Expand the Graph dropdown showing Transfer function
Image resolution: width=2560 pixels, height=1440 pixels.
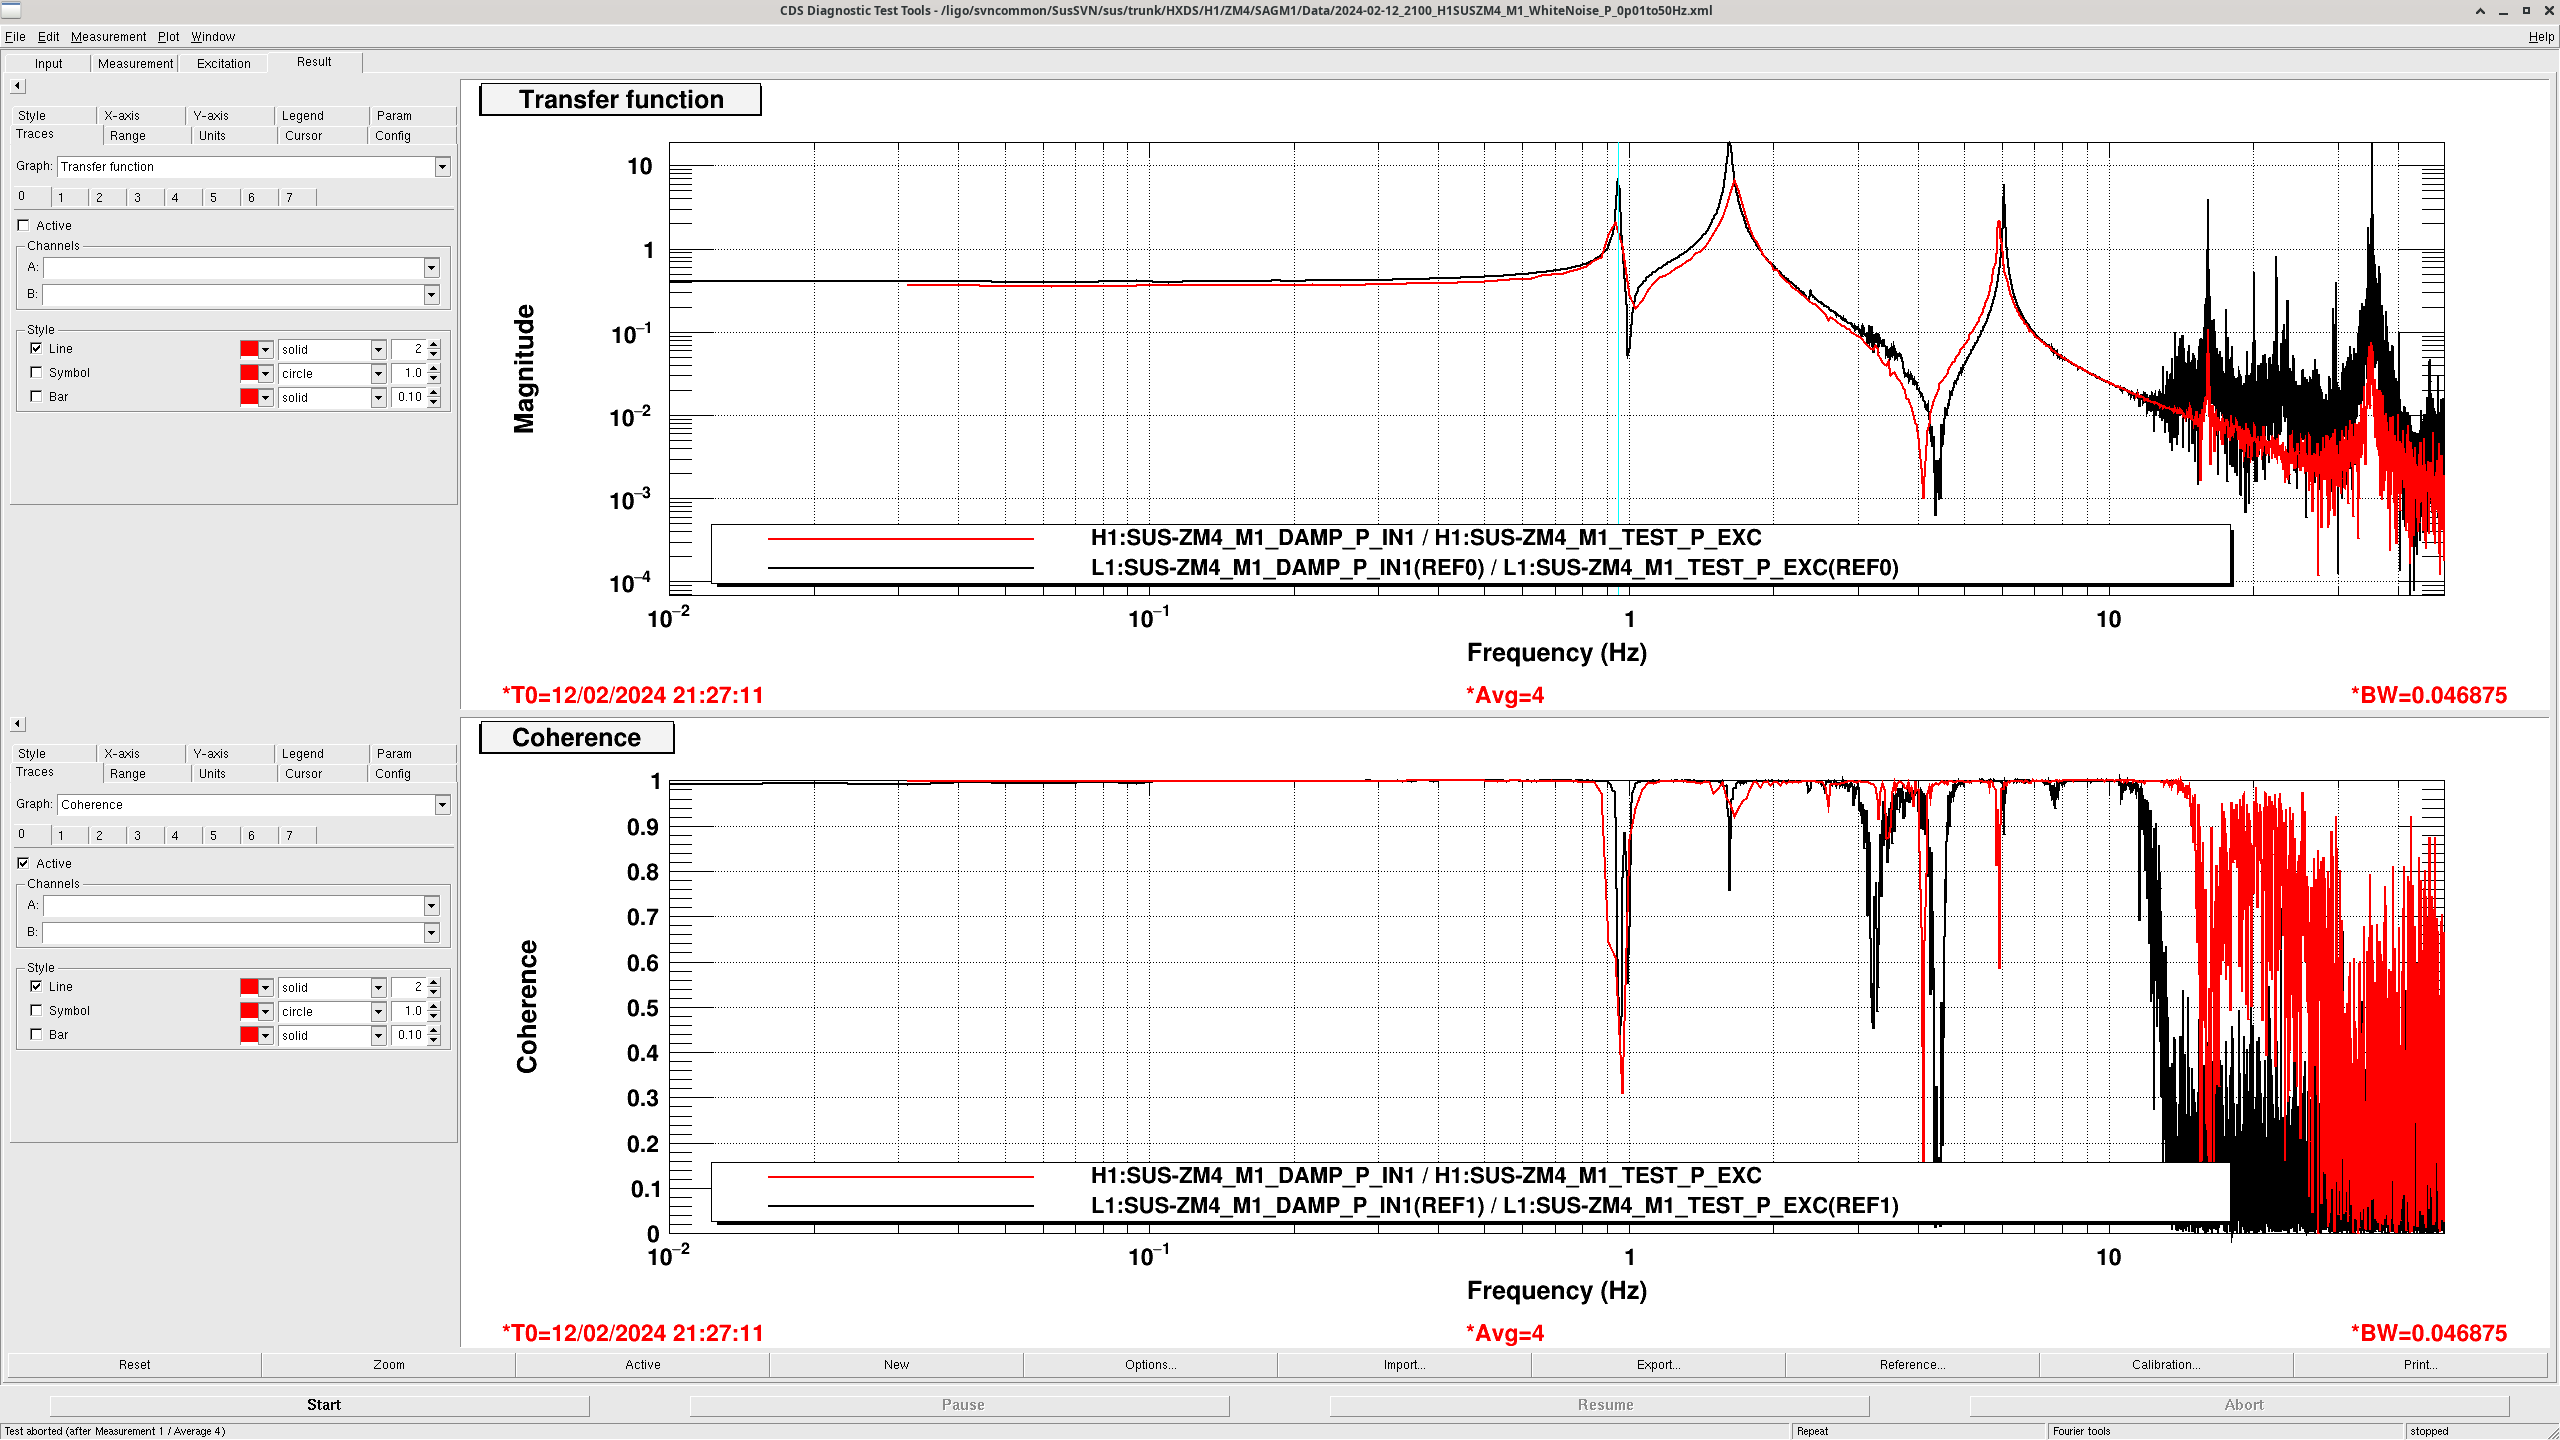[442, 167]
